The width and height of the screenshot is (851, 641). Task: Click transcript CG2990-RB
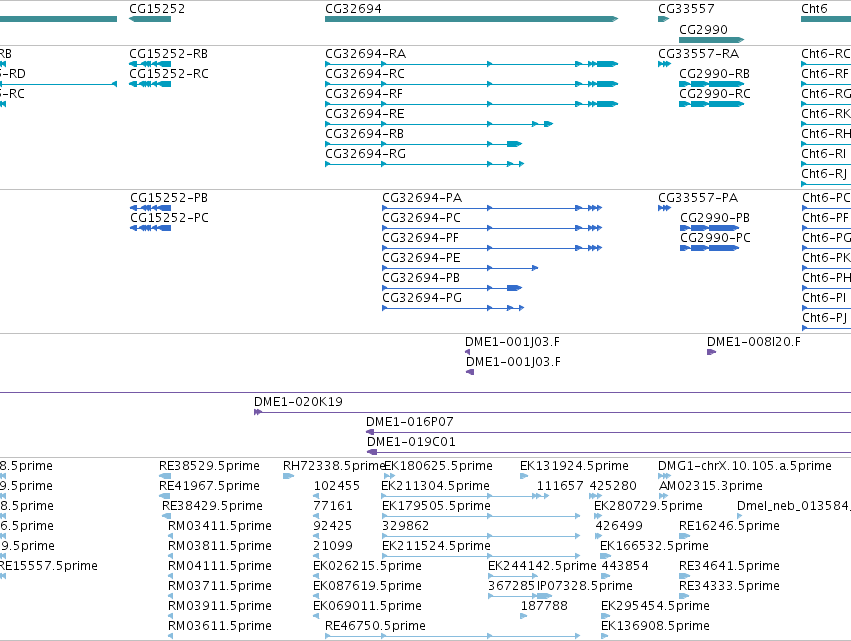point(714,74)
